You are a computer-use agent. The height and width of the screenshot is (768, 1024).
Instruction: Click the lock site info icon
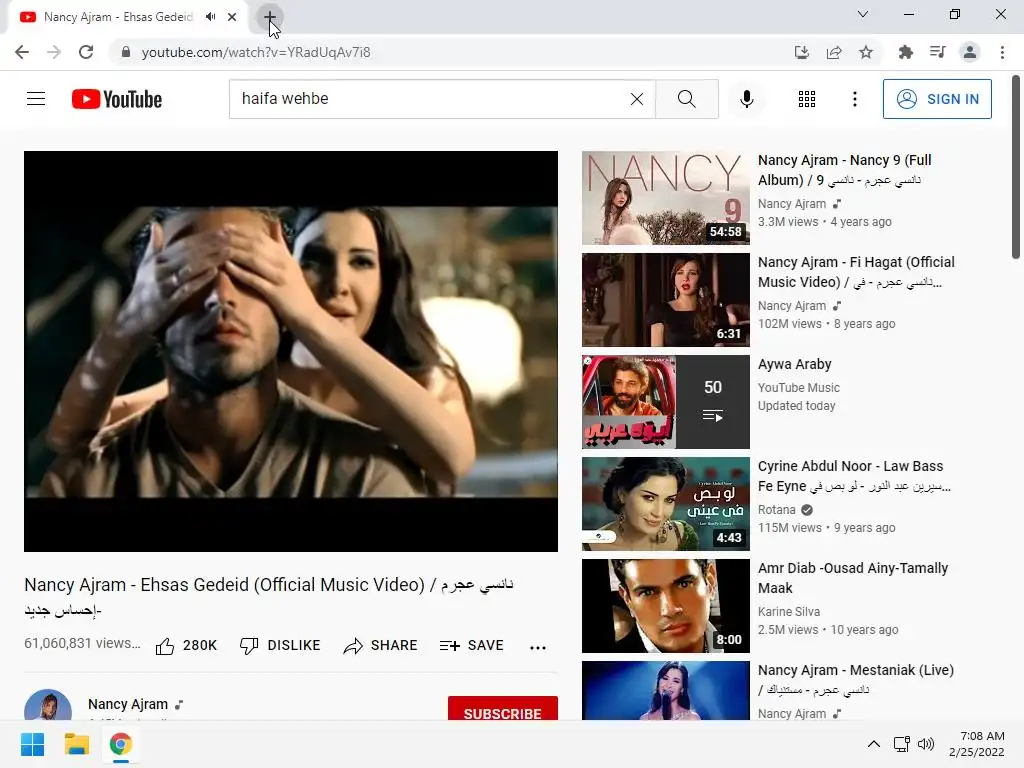coord(126,52)
